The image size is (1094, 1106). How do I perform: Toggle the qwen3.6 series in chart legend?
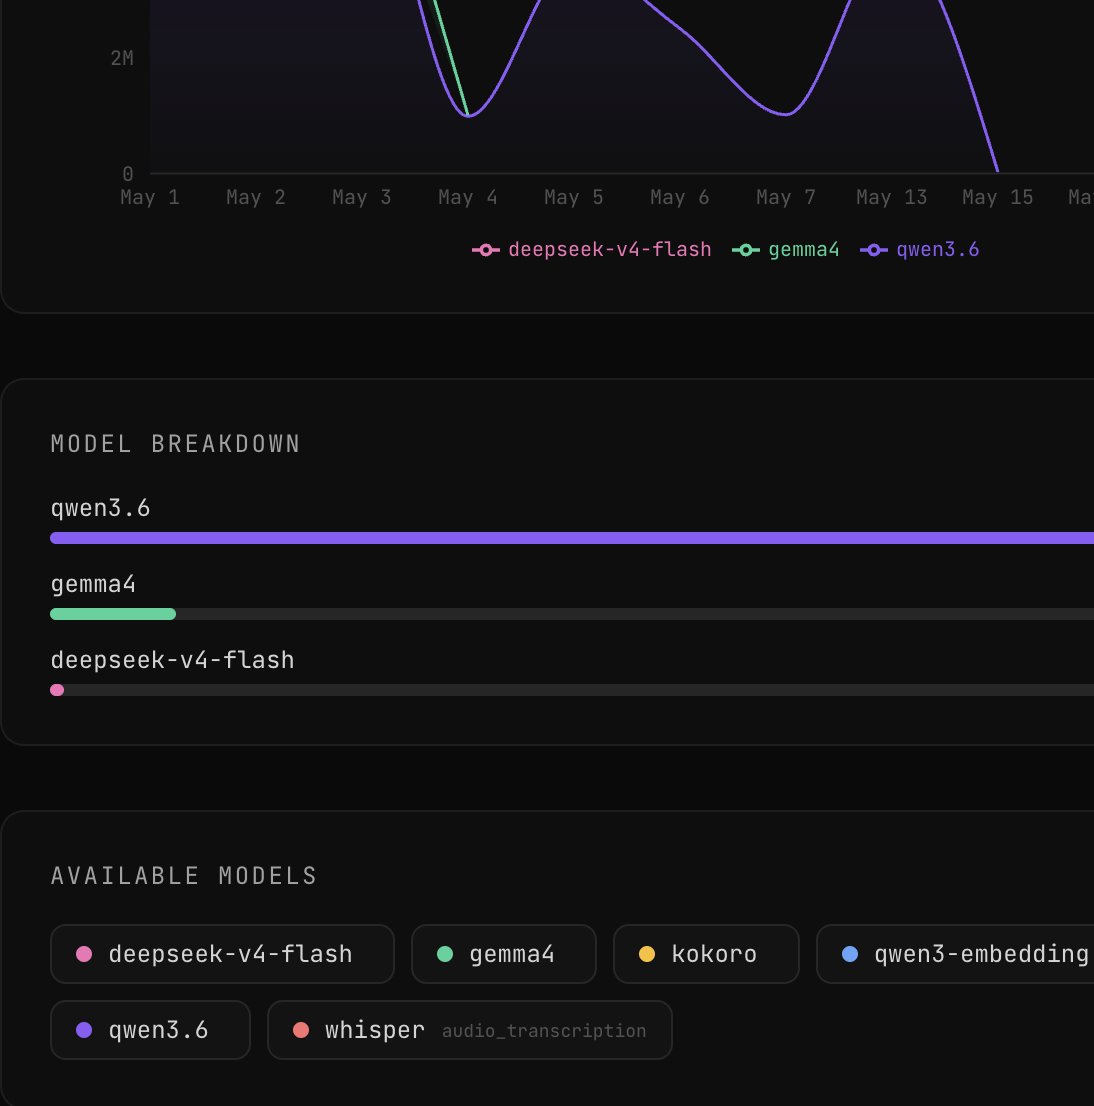coord(919,250)
